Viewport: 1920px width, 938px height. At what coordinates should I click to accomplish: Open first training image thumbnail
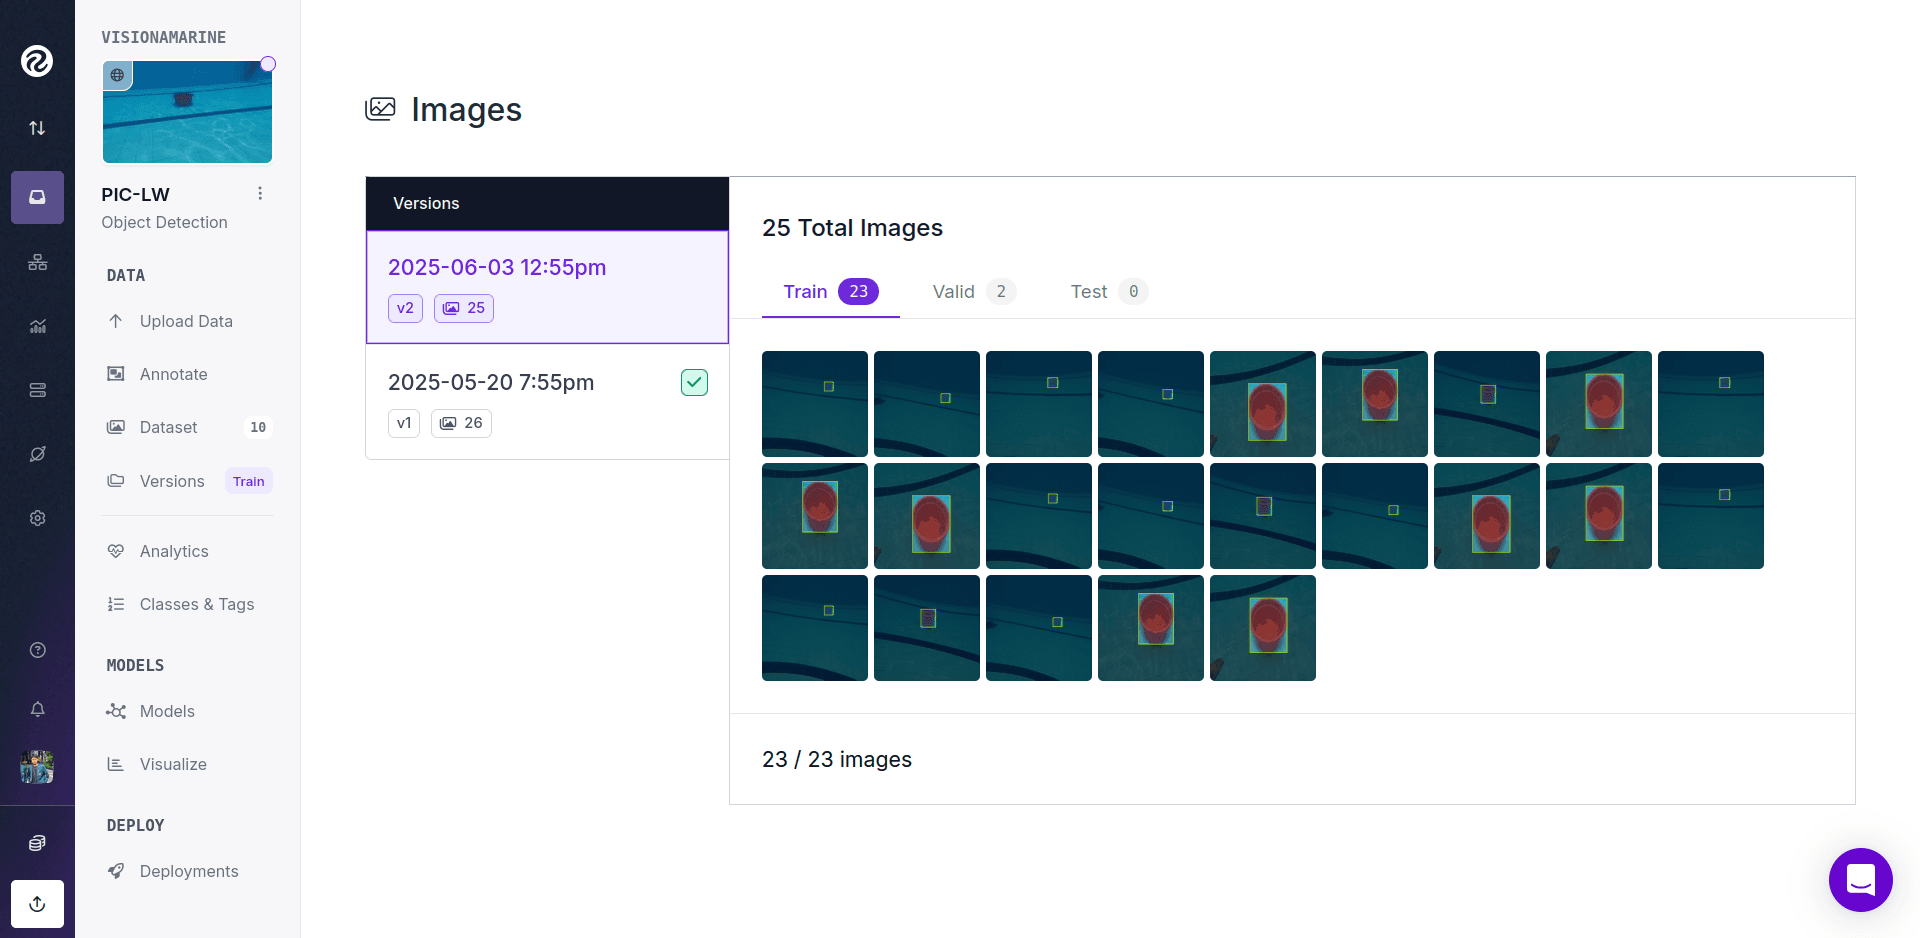[x=814, y=404]
